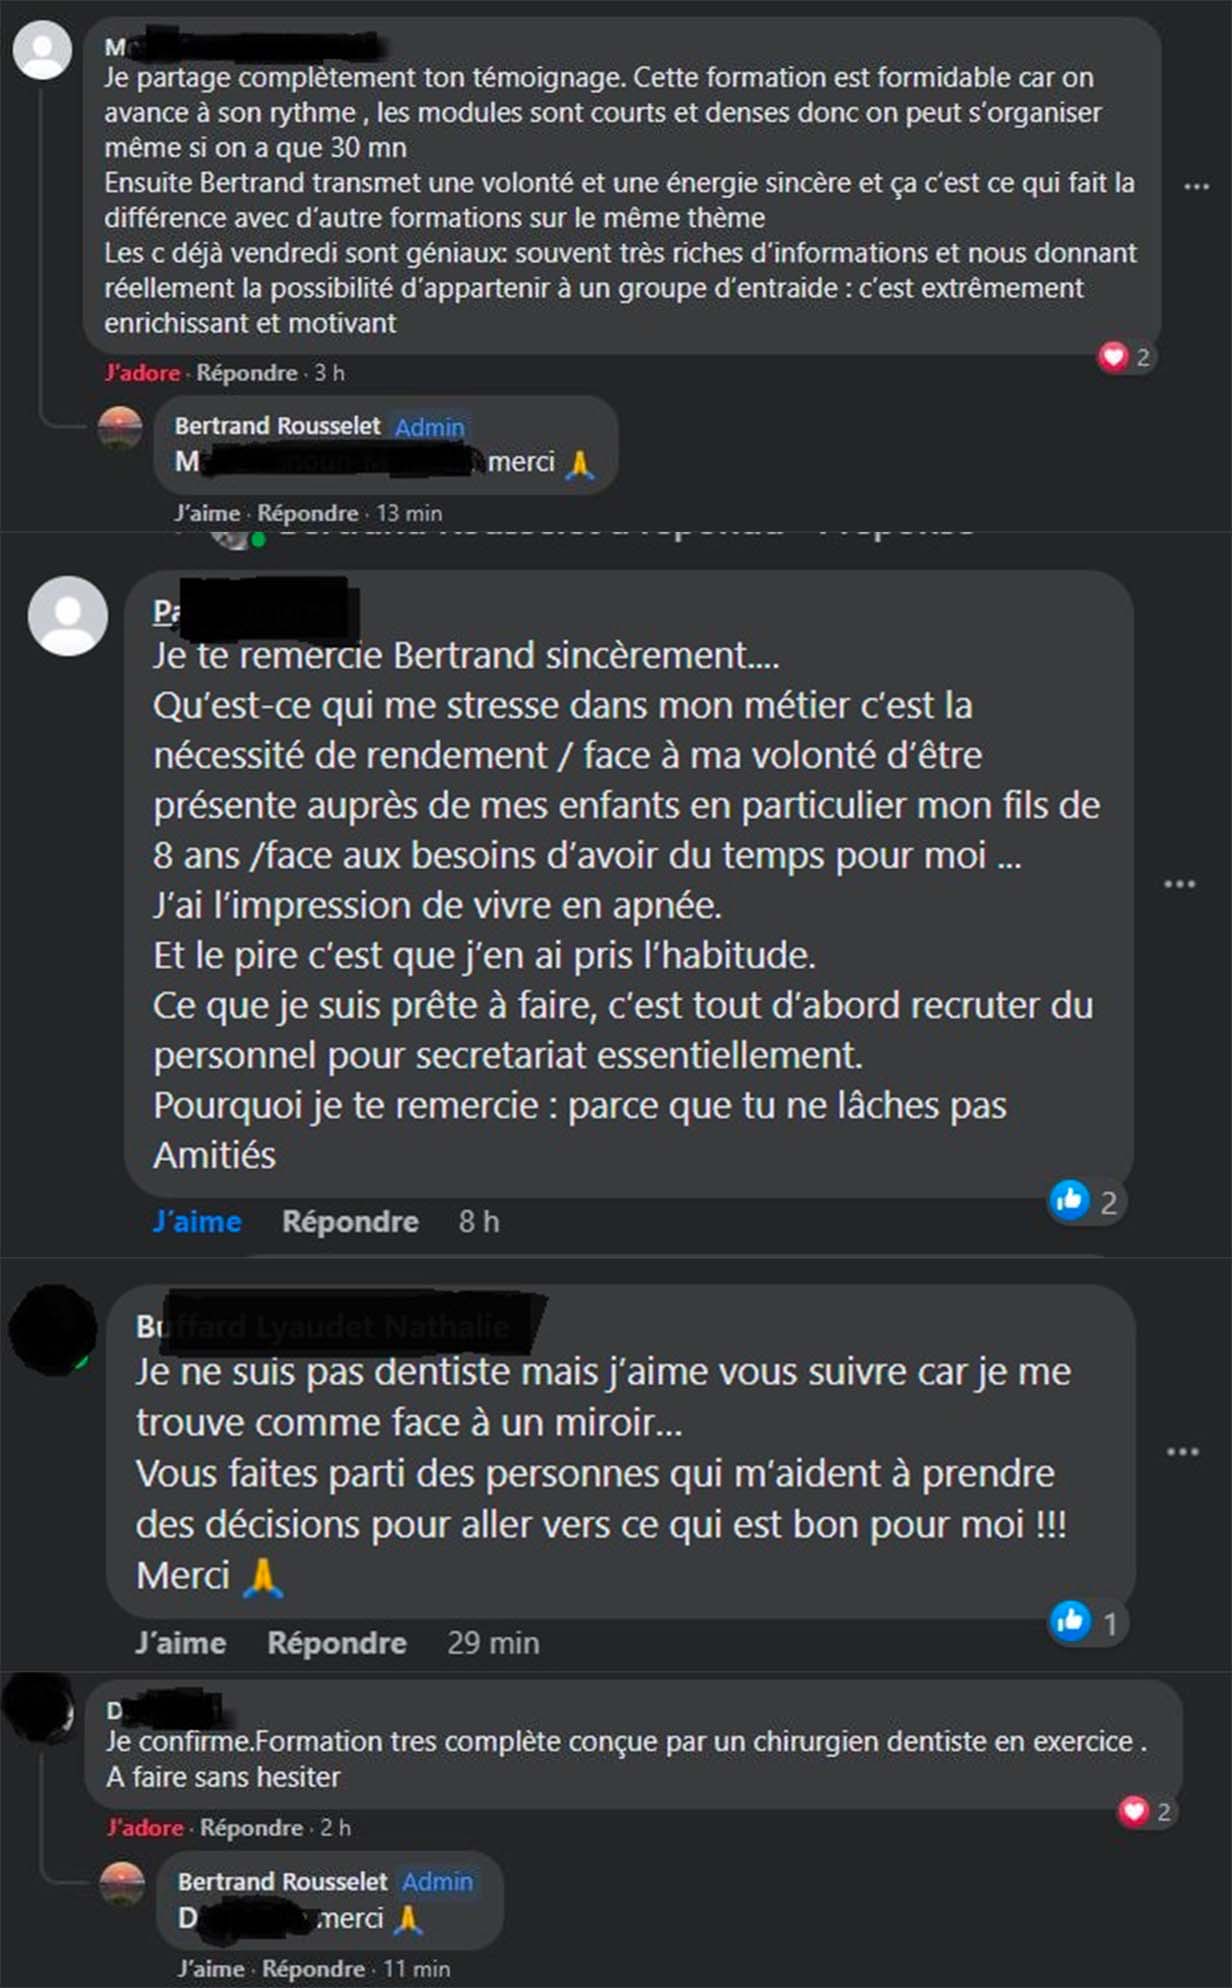Toggle blue J'aime on the 8 h comment

197,1222
